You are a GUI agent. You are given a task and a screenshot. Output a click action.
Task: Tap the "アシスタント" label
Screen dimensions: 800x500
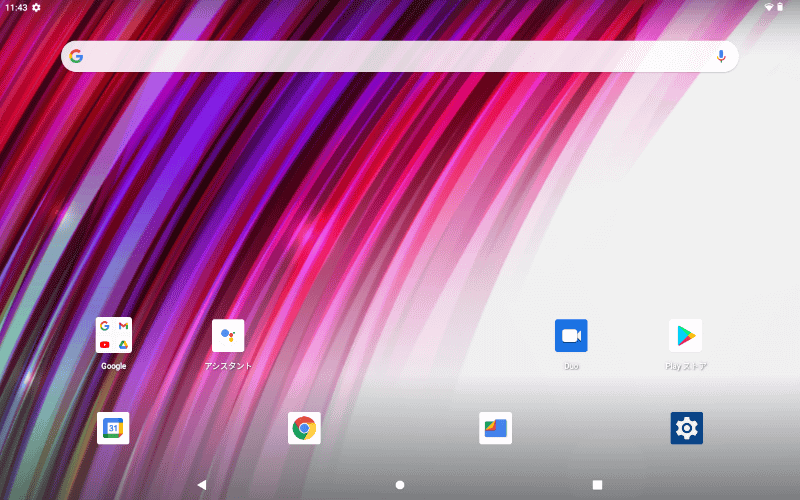228,366
